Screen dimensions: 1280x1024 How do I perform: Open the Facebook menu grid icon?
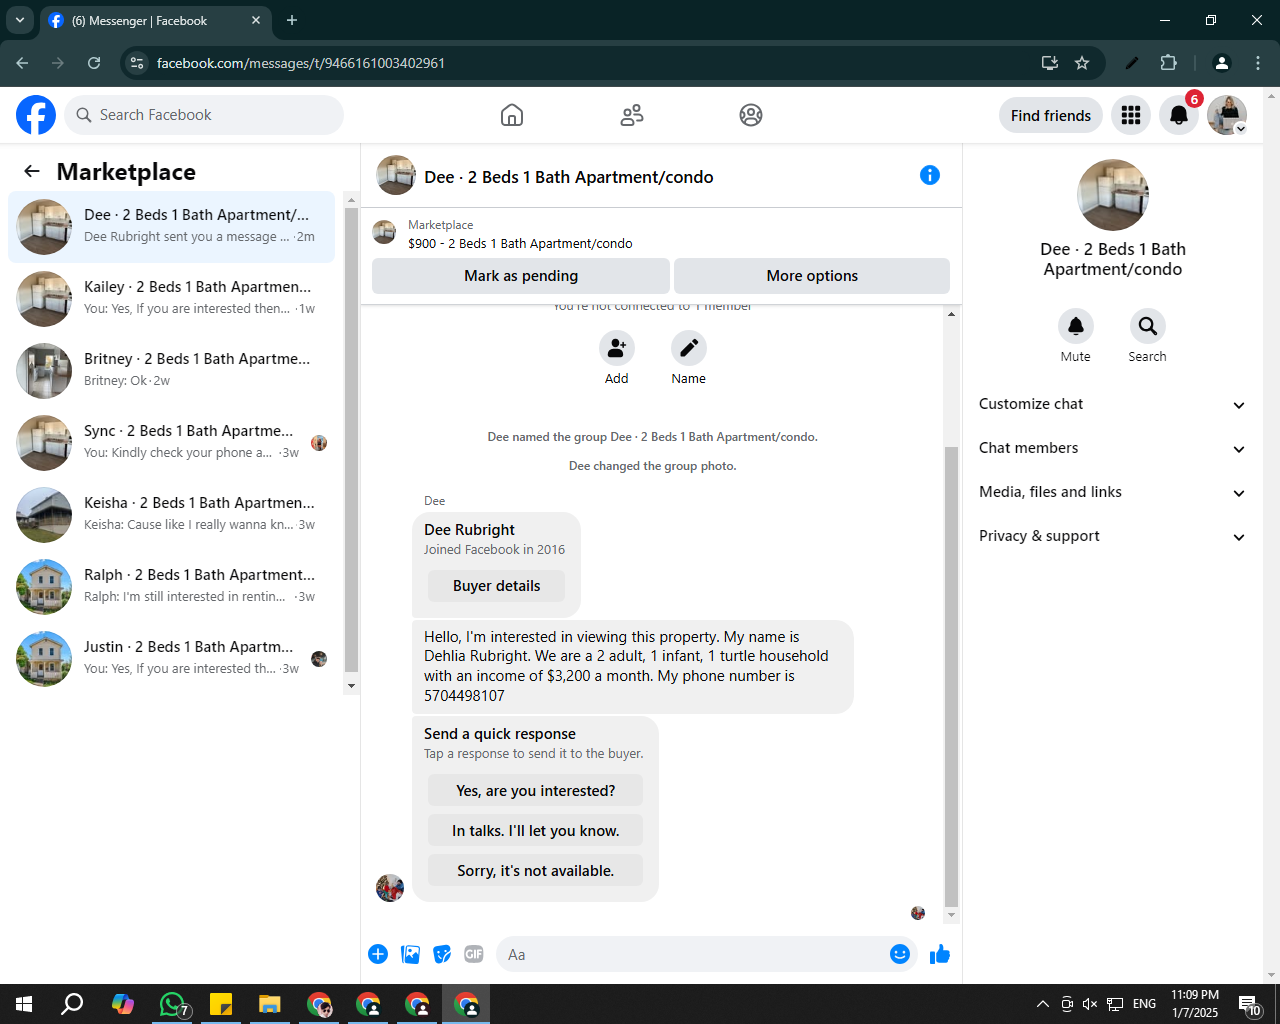[x=1131, y=115]
